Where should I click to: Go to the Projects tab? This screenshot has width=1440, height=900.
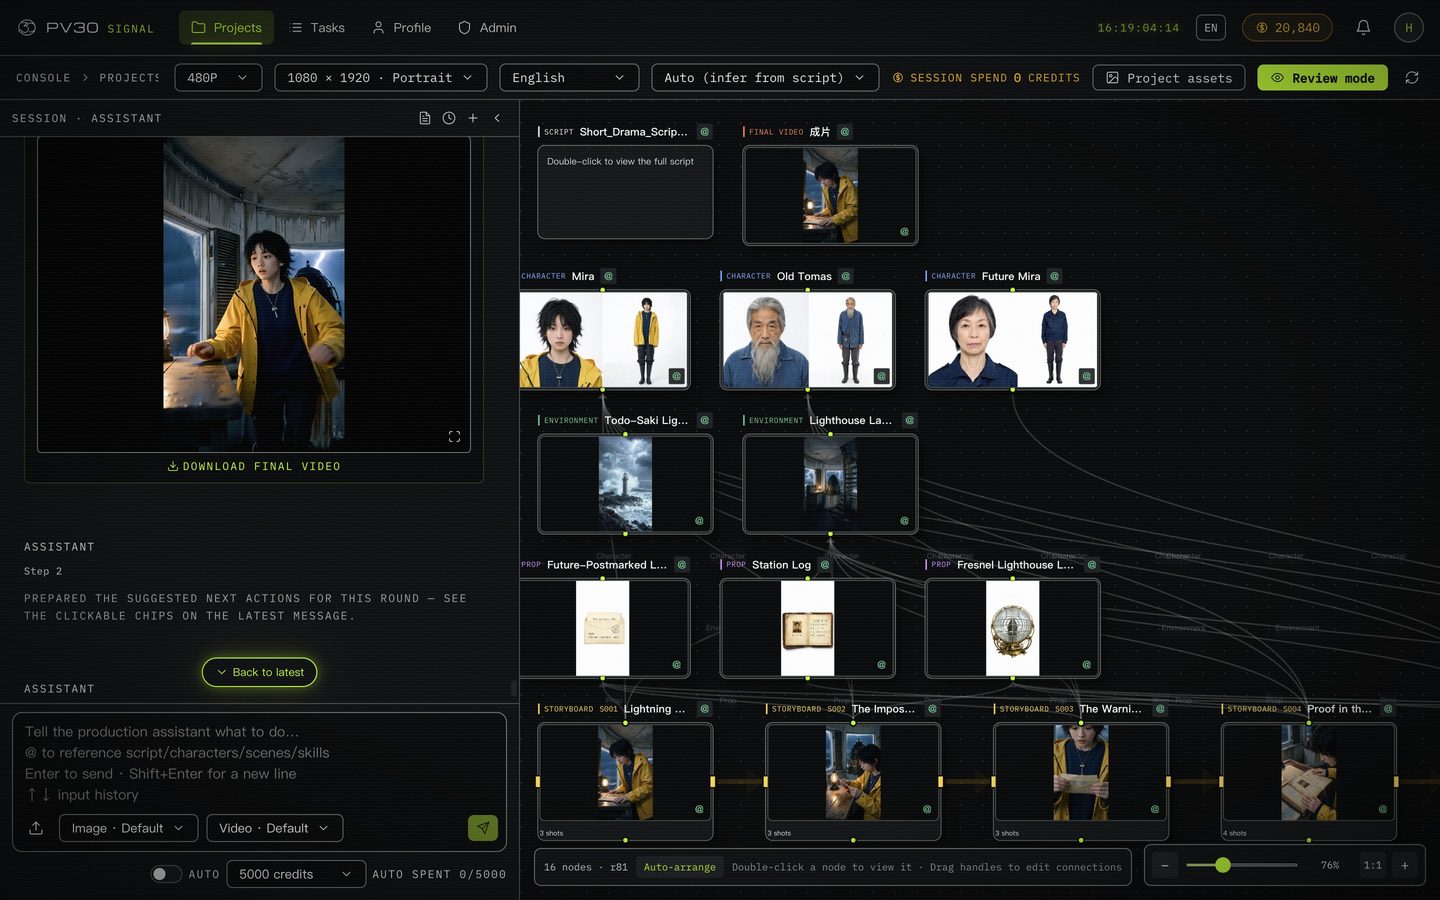click(226, 28)
